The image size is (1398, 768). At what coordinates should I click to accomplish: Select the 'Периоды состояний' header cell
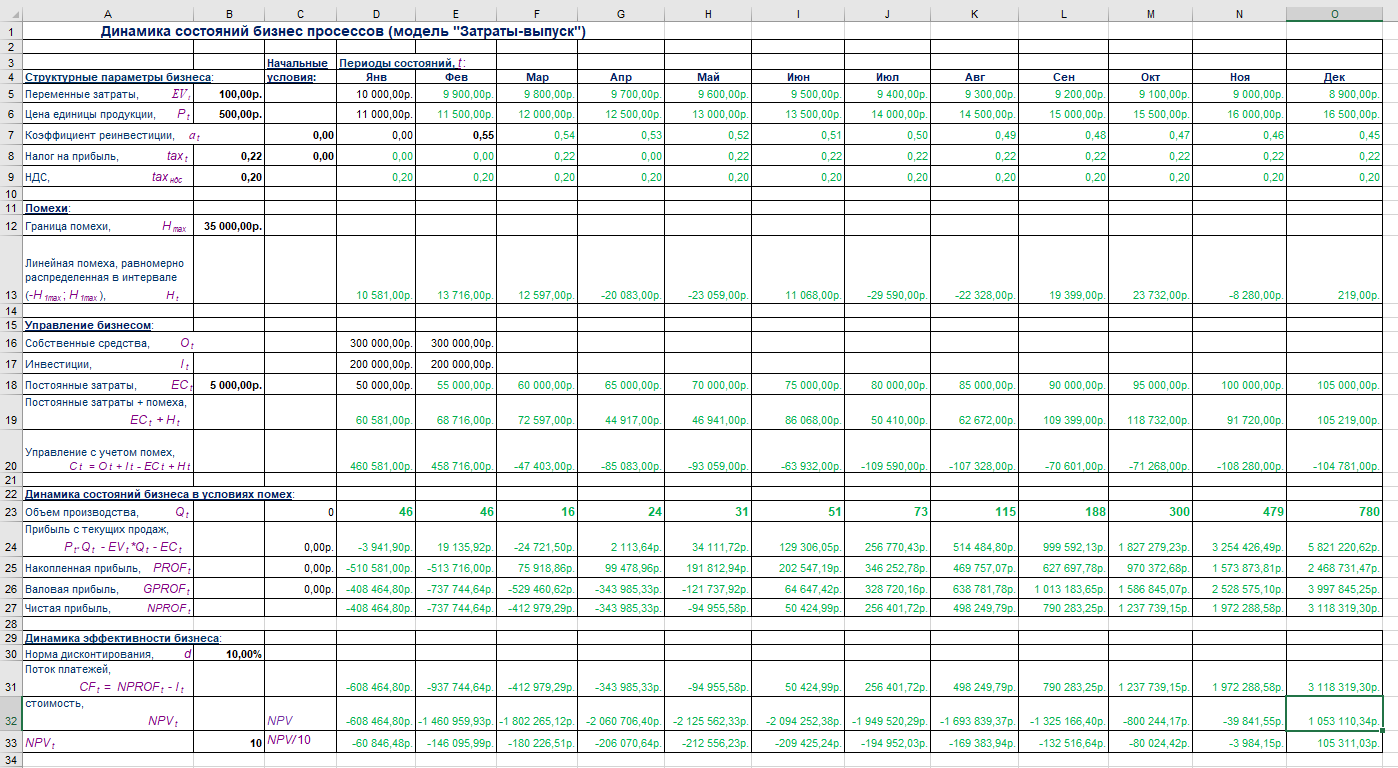click(403, 62)
